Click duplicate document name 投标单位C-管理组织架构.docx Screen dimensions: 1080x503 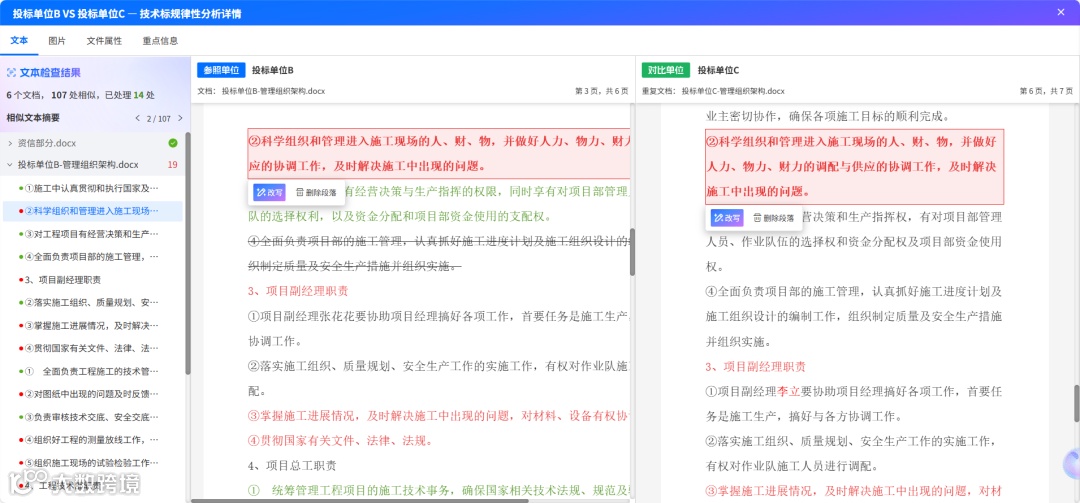[733, 91]
